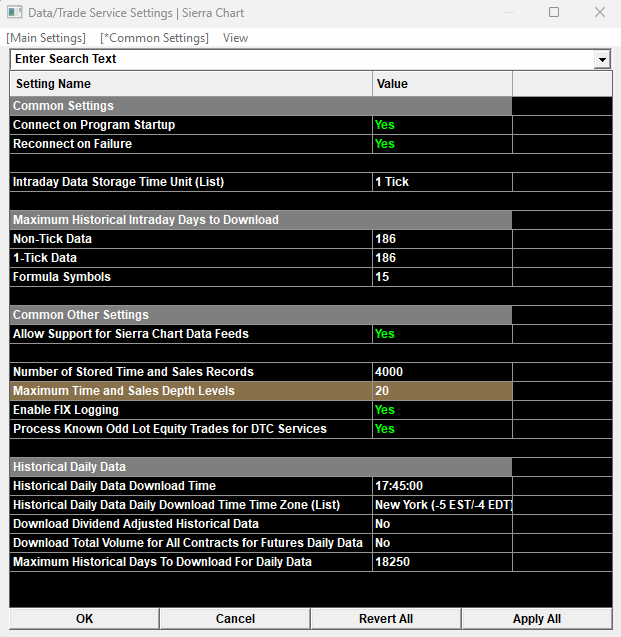
Task: Expand the search text dropdown arrow
Action: pyautogui.click(x=602, y=59)
